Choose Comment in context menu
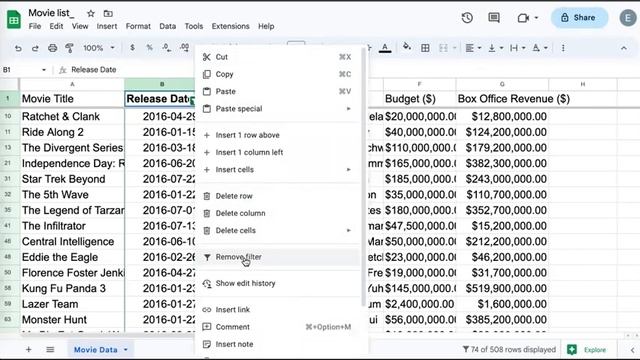The image size is (640, 360). point(278,327)
